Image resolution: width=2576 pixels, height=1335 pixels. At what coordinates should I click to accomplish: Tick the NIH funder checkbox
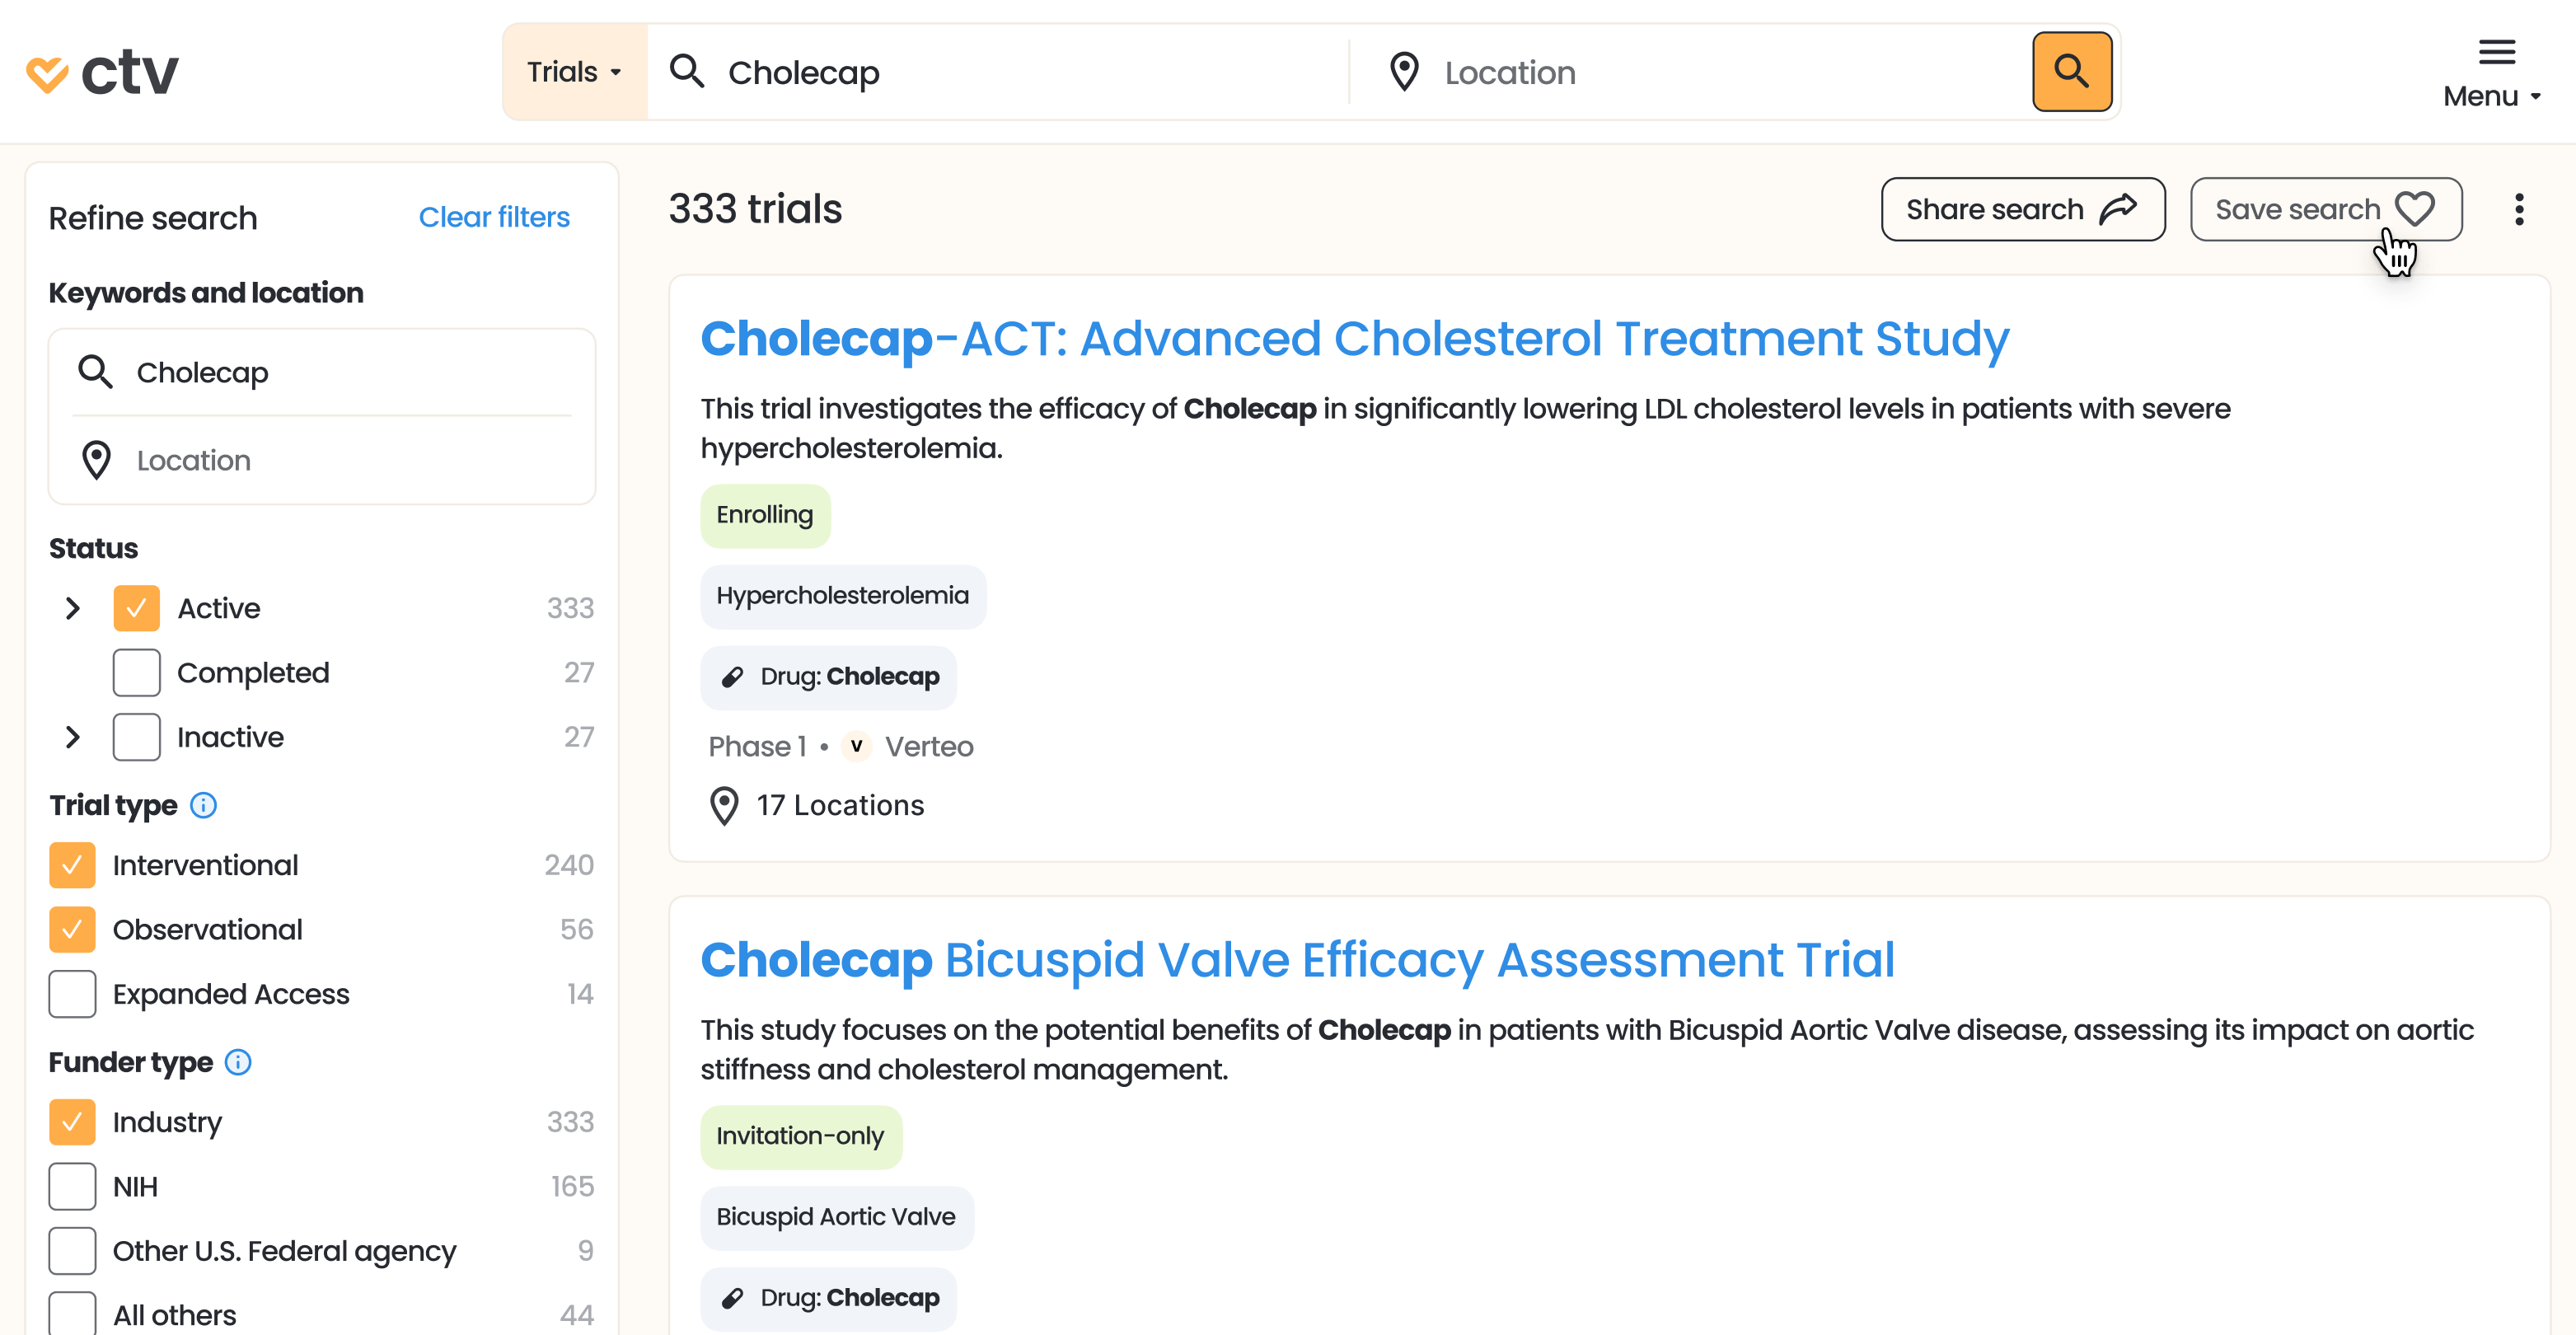click(x=72, y=1187)
